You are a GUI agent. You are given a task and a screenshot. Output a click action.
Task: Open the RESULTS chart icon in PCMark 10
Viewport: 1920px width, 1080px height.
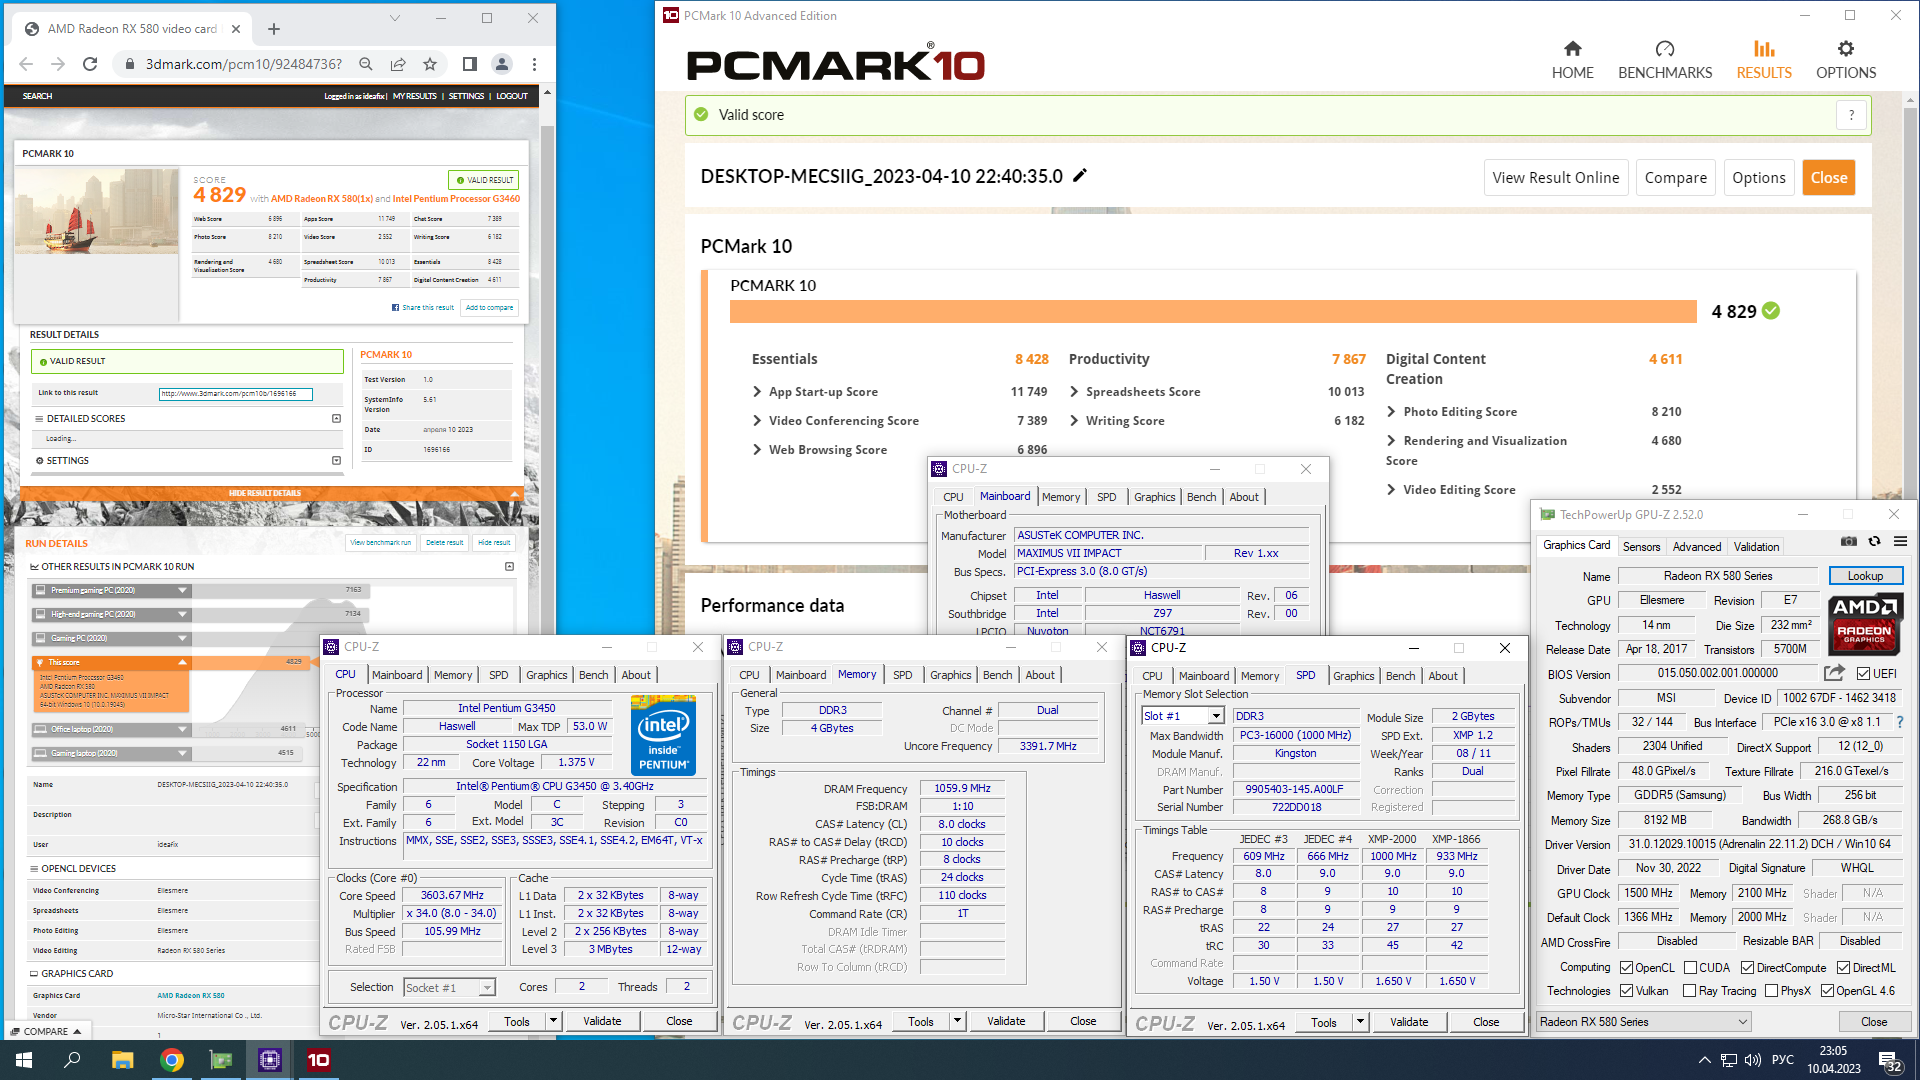pos(1764,49)
